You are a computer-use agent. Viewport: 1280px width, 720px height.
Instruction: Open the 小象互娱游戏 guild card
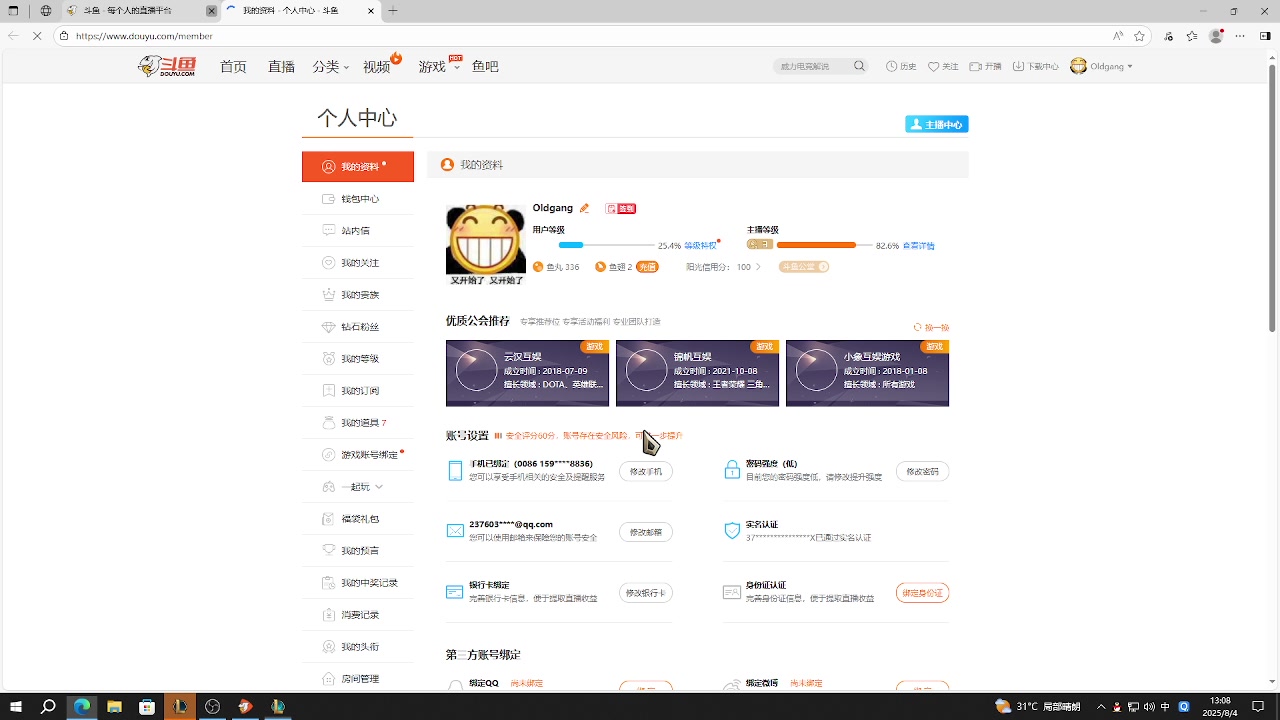(x=867, y=373)
